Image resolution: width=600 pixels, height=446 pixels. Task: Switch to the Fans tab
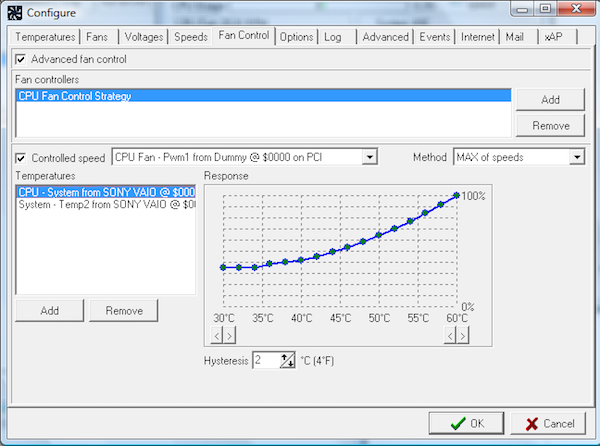pos(97,37)
